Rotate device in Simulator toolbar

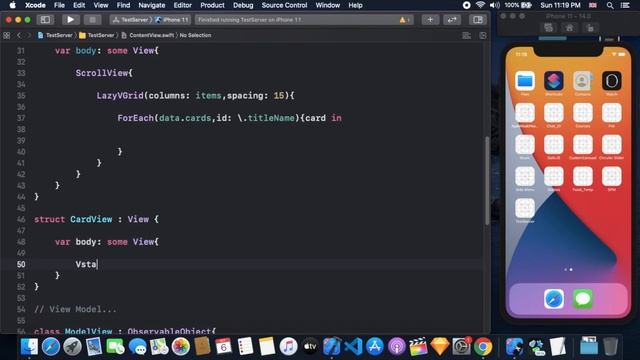tap(590, 28)
